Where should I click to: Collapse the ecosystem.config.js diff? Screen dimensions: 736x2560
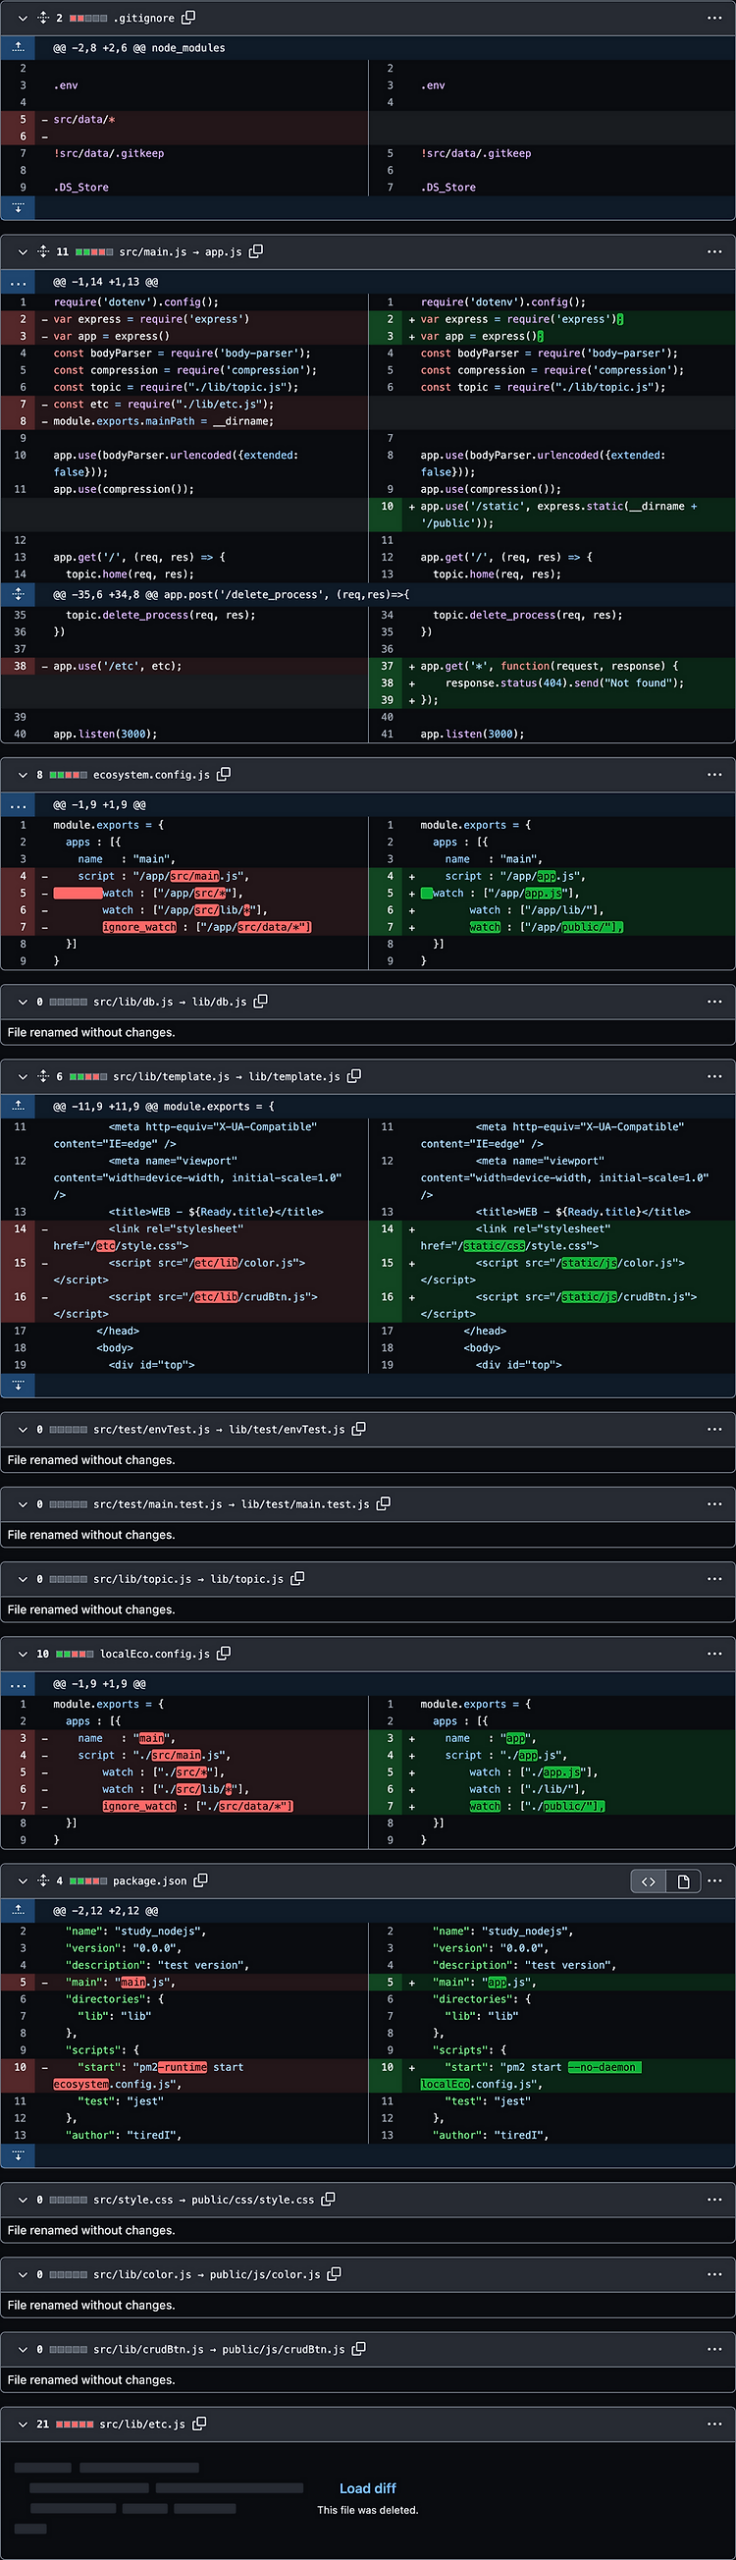click(x=22, y=774)
